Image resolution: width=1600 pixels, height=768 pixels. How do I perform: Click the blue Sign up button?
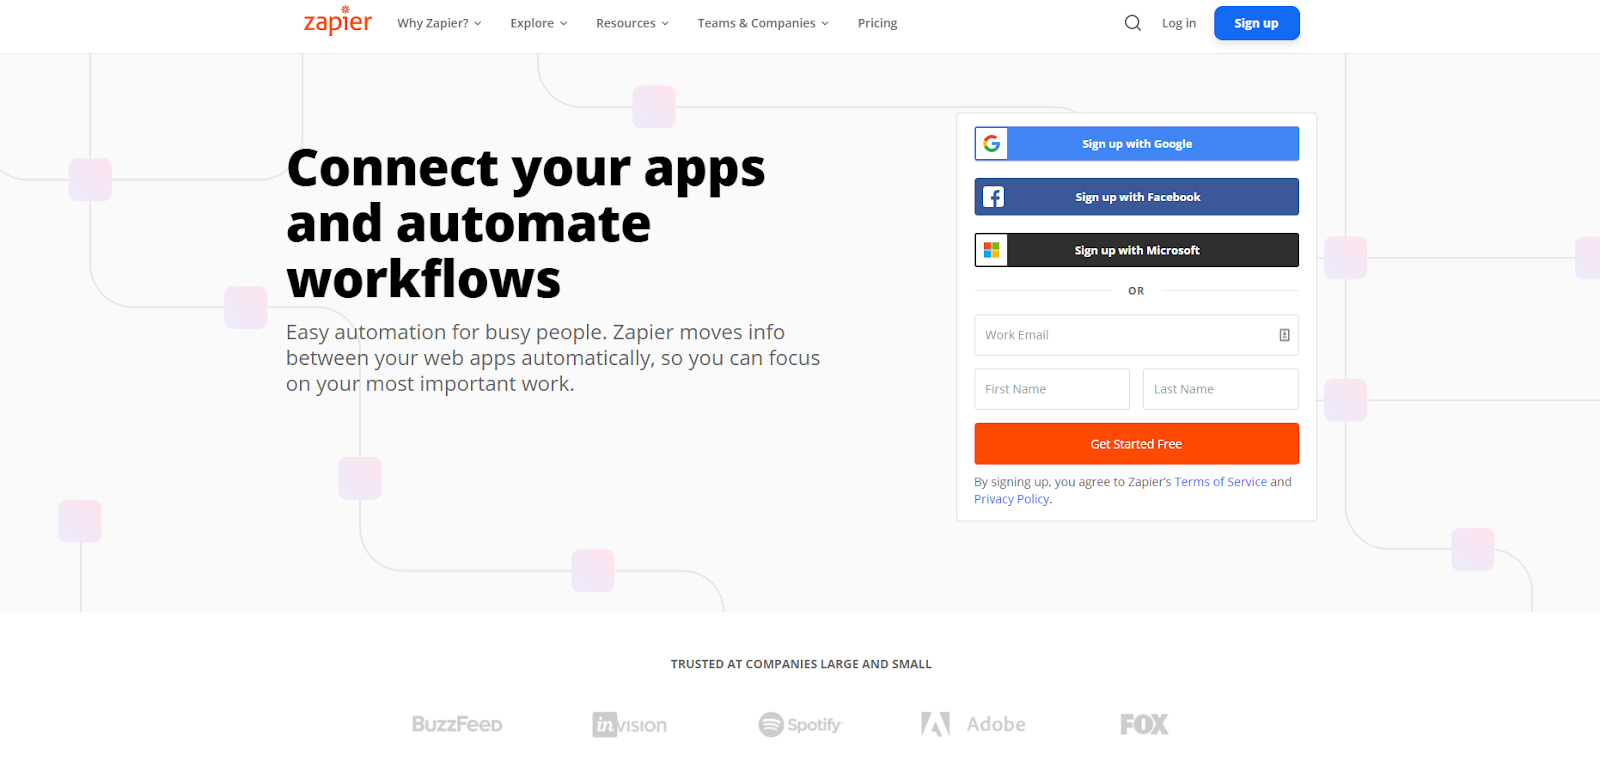[1256, 23]
